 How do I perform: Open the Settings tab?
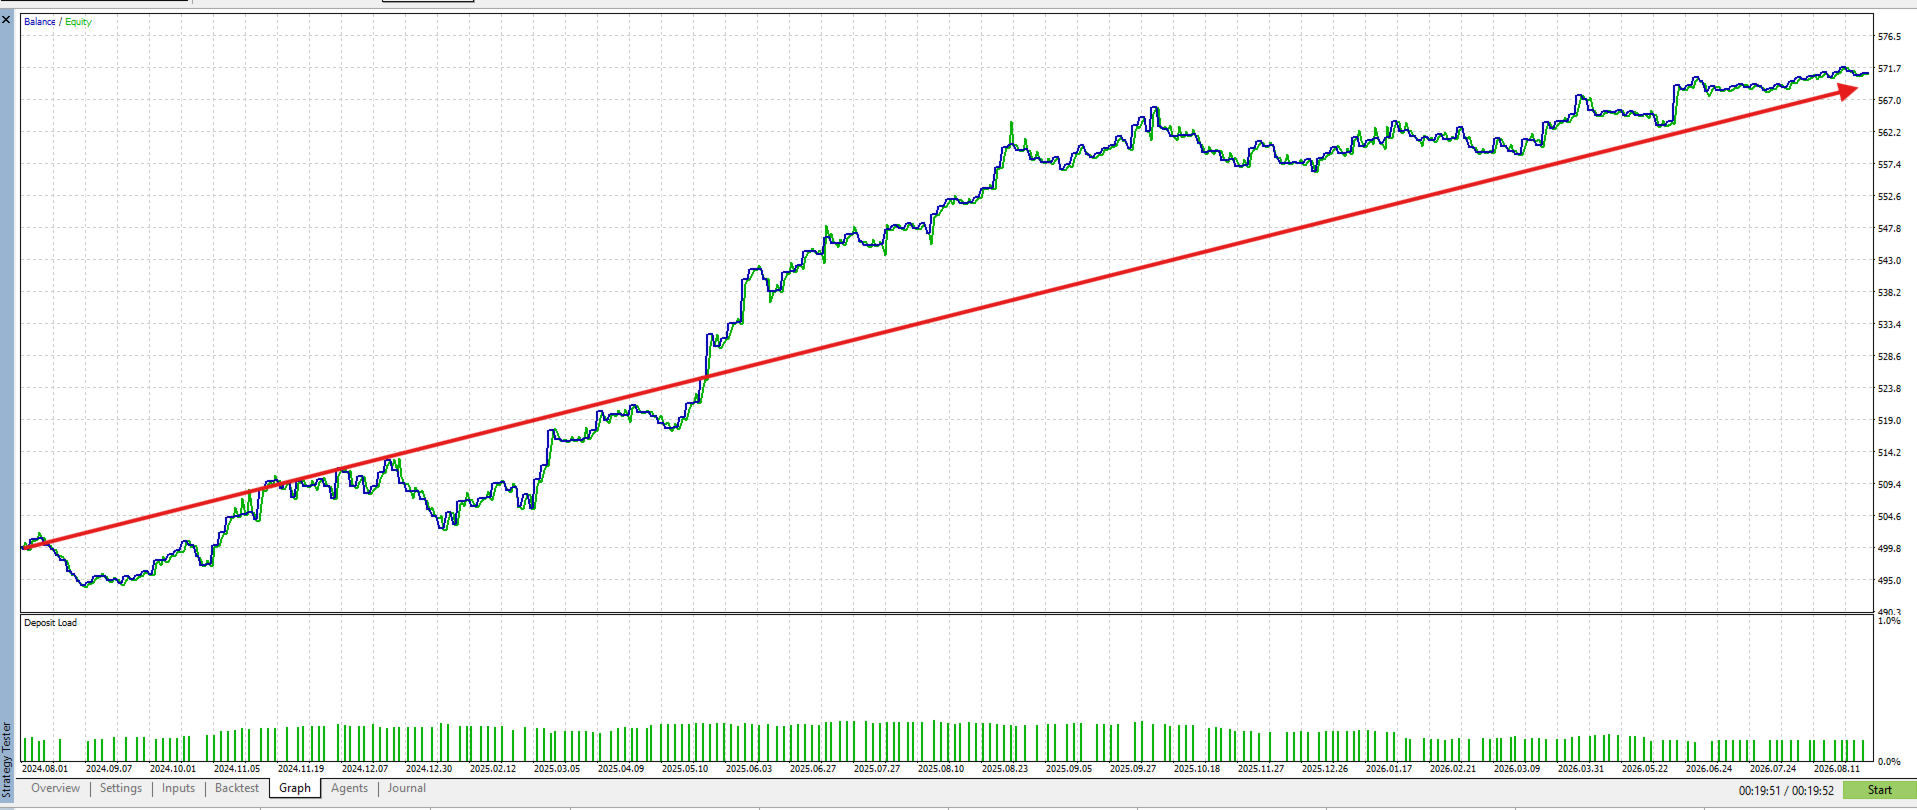tap(121, 788)
